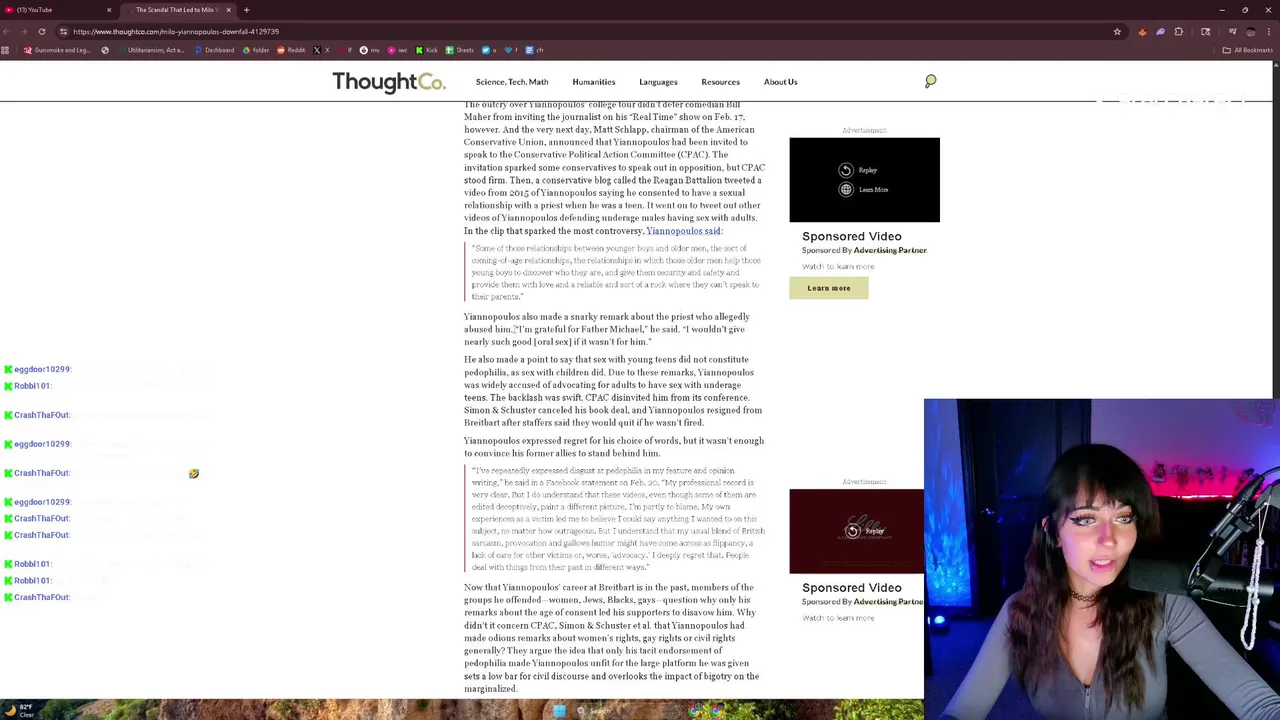Bookmark this page with the star icon
This screenshot has width=1280, height=720.
point(1117,32)
